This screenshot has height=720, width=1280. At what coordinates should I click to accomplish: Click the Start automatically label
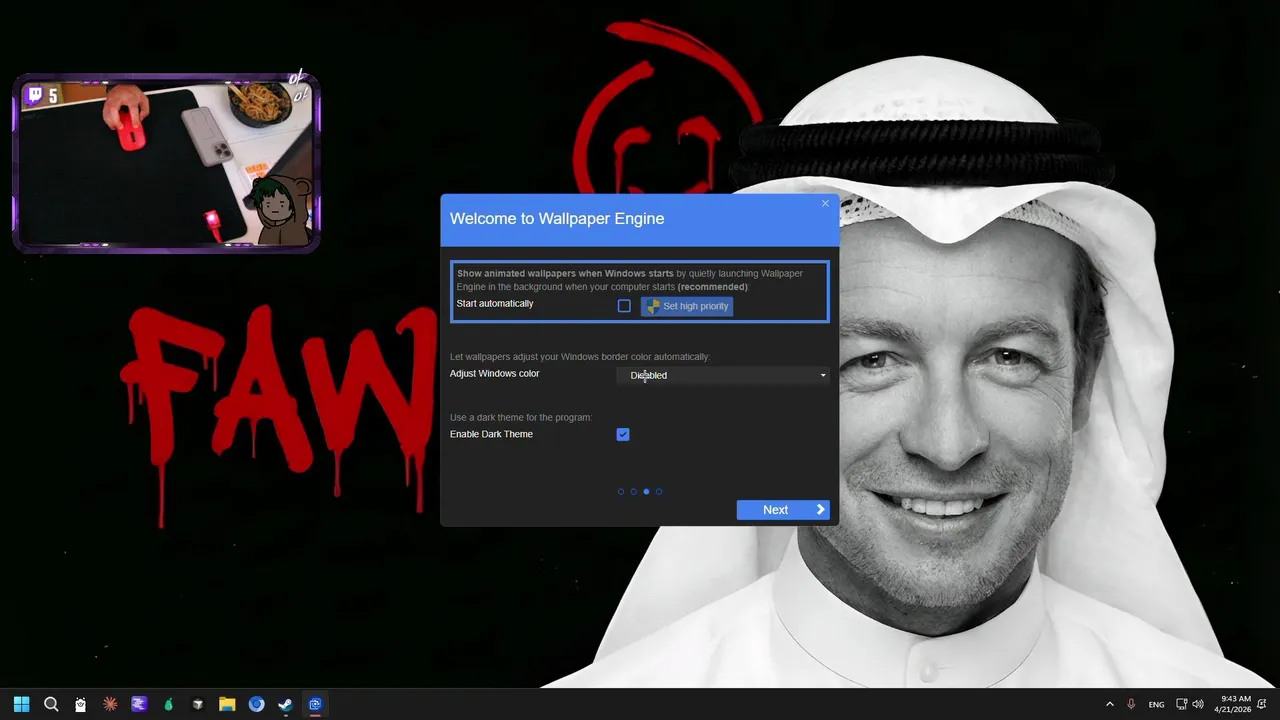[495, 303]
